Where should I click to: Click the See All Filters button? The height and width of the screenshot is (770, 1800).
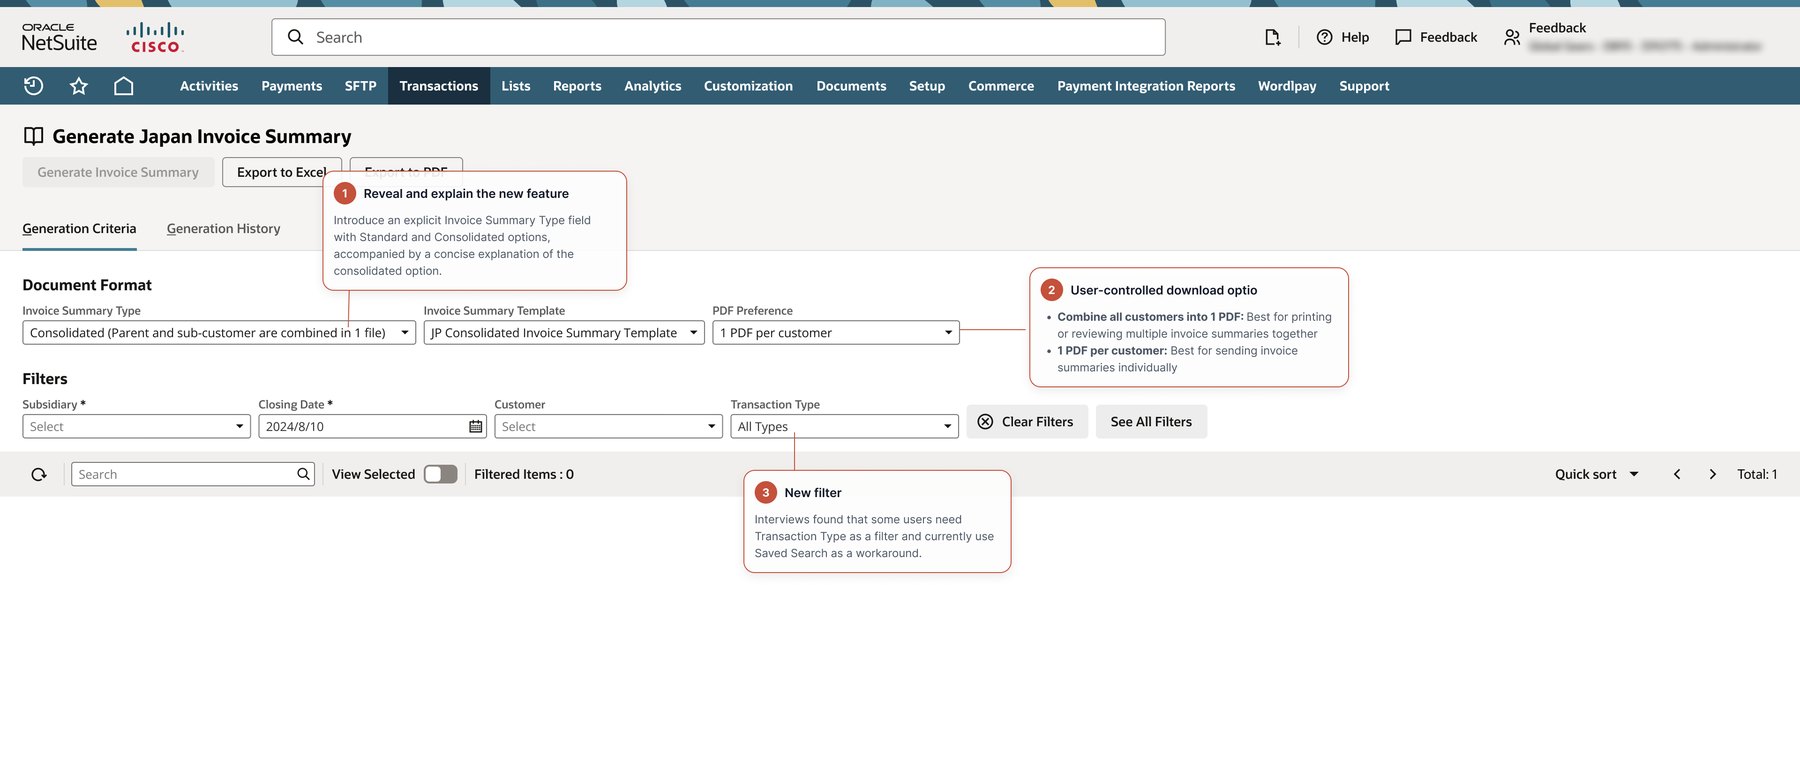1151,422
